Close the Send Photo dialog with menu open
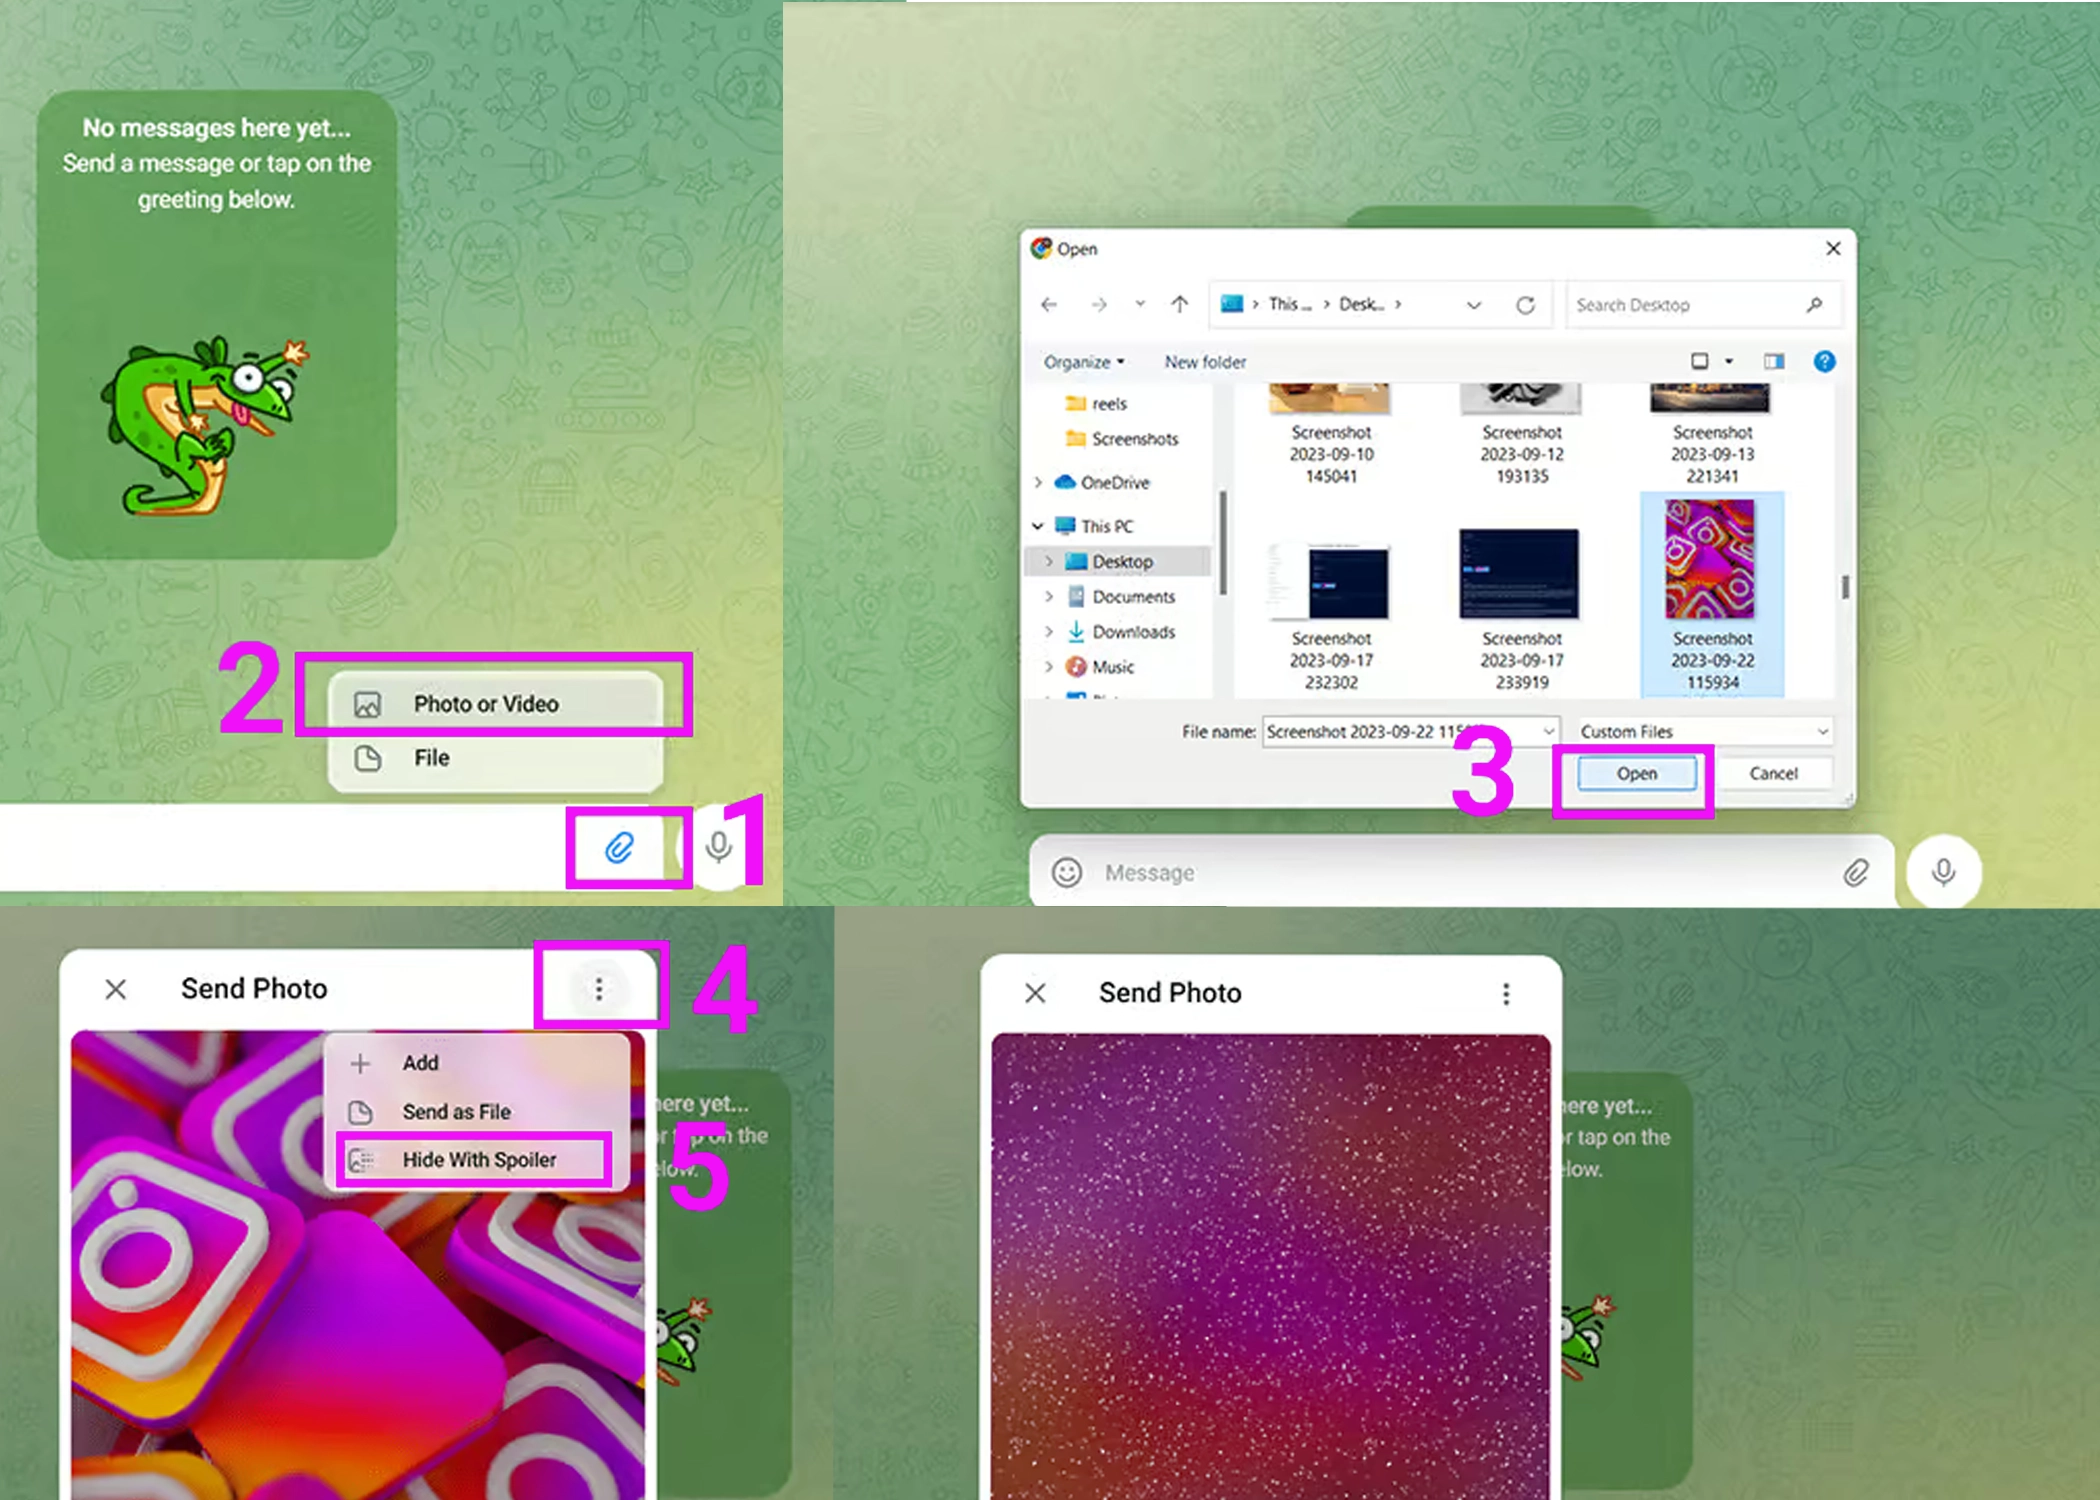Screen dimensions: 2100x1500 click(x=116, y=989)
